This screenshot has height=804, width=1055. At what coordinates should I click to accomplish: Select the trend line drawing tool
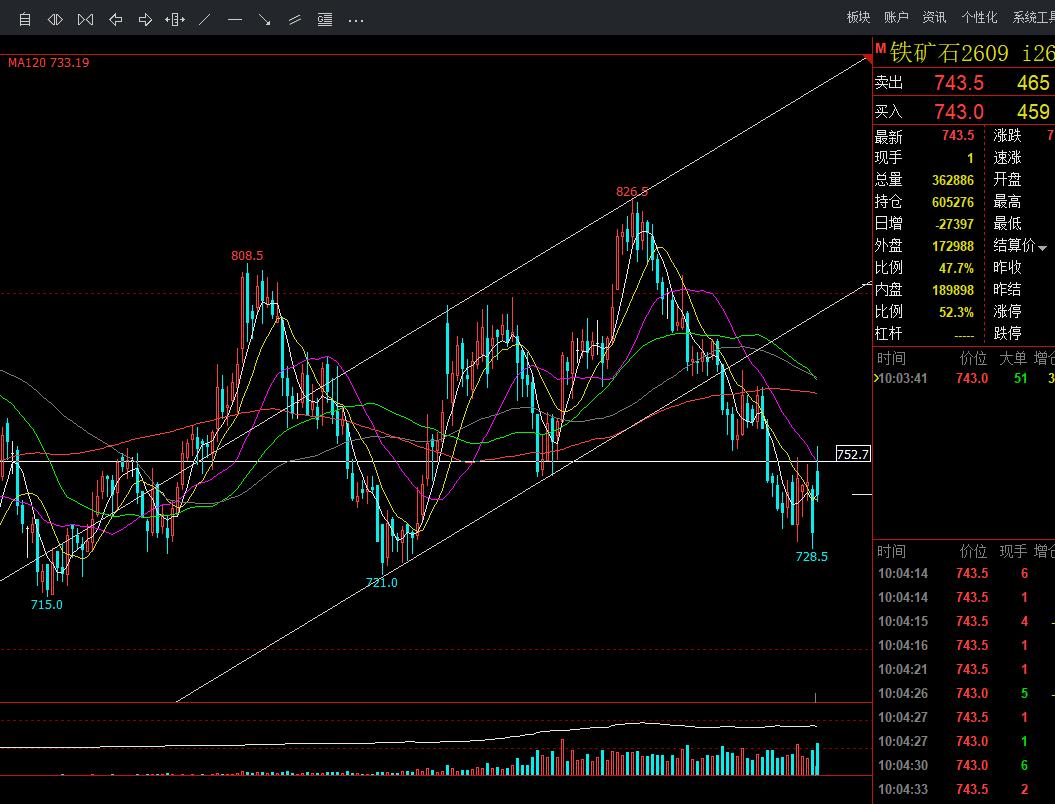click(x=205, y=20)
